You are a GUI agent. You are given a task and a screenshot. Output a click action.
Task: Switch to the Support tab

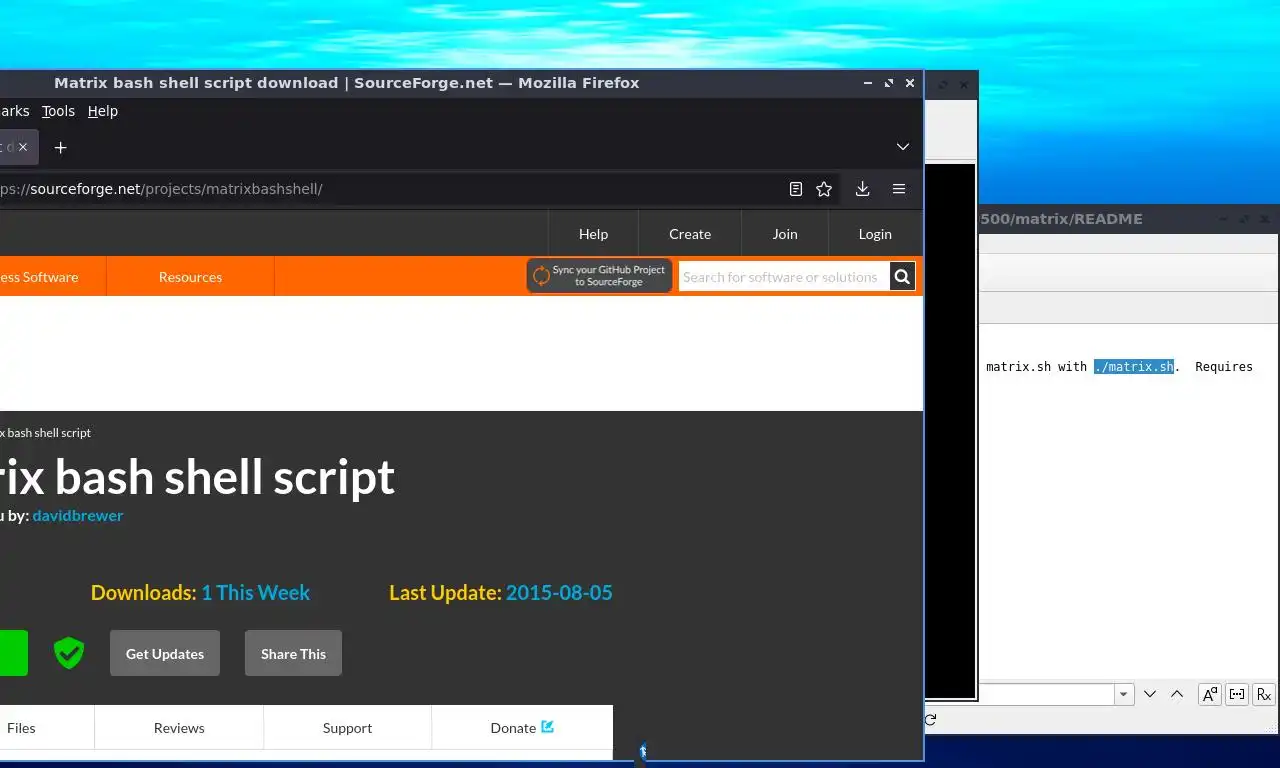[x=347, y=727]
